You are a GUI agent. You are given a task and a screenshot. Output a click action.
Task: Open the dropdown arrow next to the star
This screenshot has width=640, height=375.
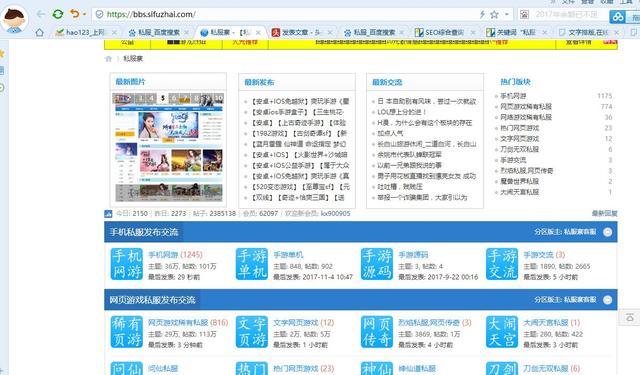pyautogui.click(x=507, y=14)
